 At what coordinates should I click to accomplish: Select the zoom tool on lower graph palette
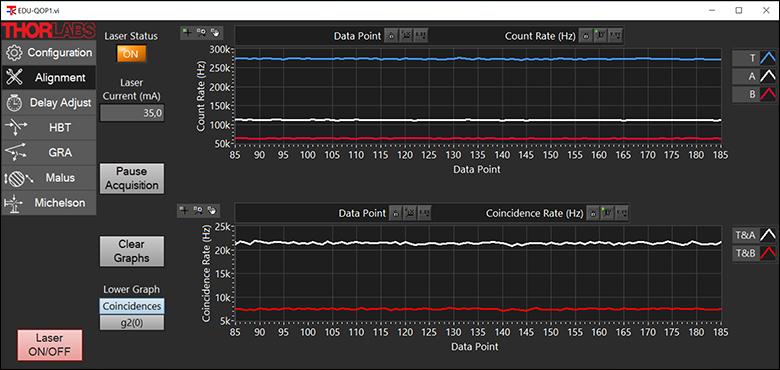(x=198, y=211)
